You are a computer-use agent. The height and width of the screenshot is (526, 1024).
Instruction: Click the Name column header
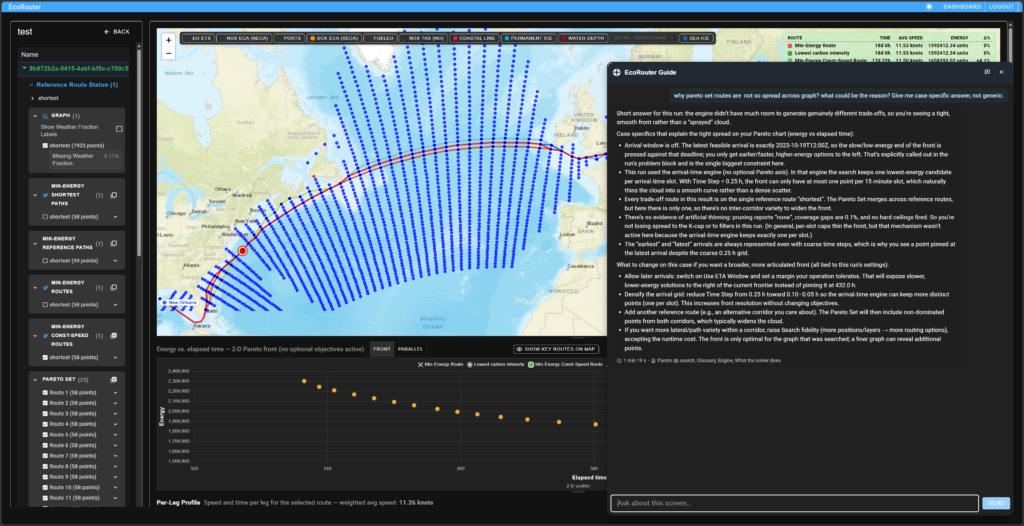click(x=29, y=55)
